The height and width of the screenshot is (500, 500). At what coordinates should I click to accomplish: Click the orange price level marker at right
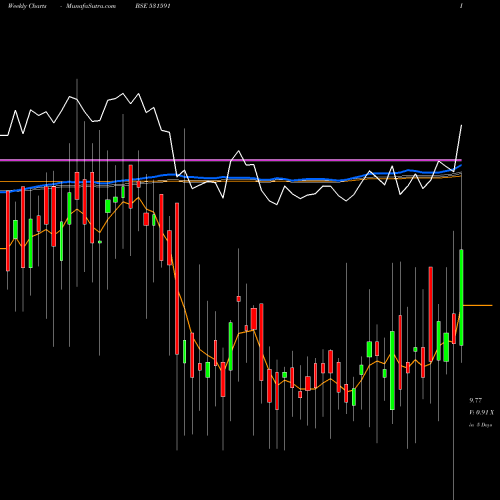tap(478, 305)
